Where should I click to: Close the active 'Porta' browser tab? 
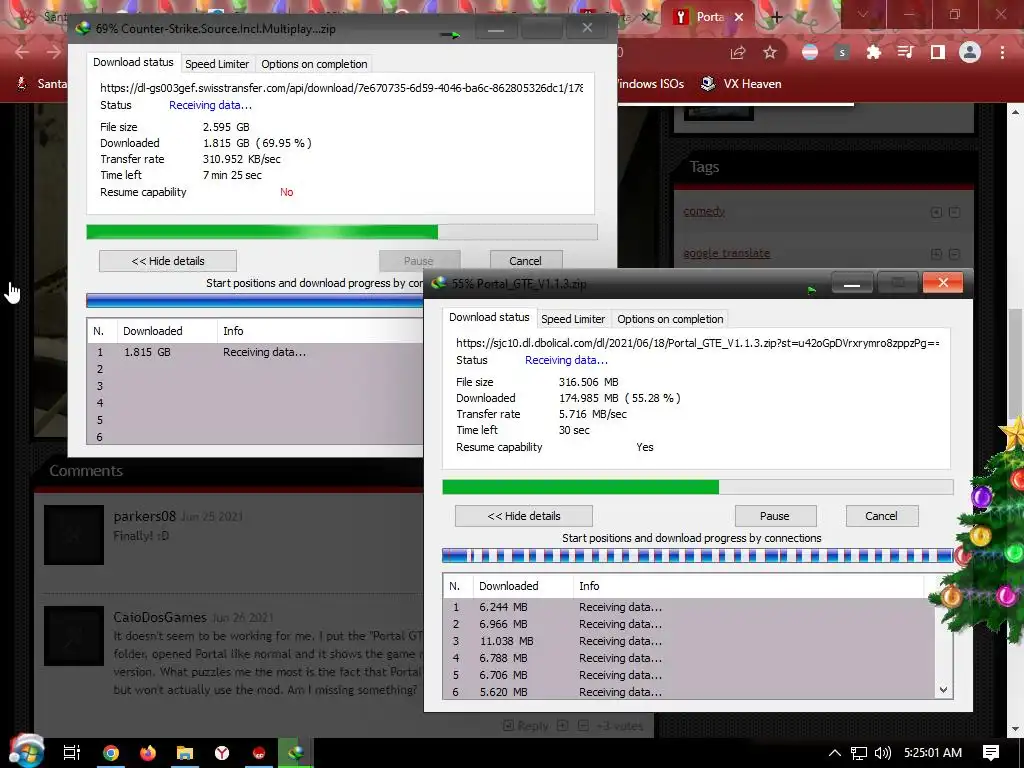tap(739, 17)
